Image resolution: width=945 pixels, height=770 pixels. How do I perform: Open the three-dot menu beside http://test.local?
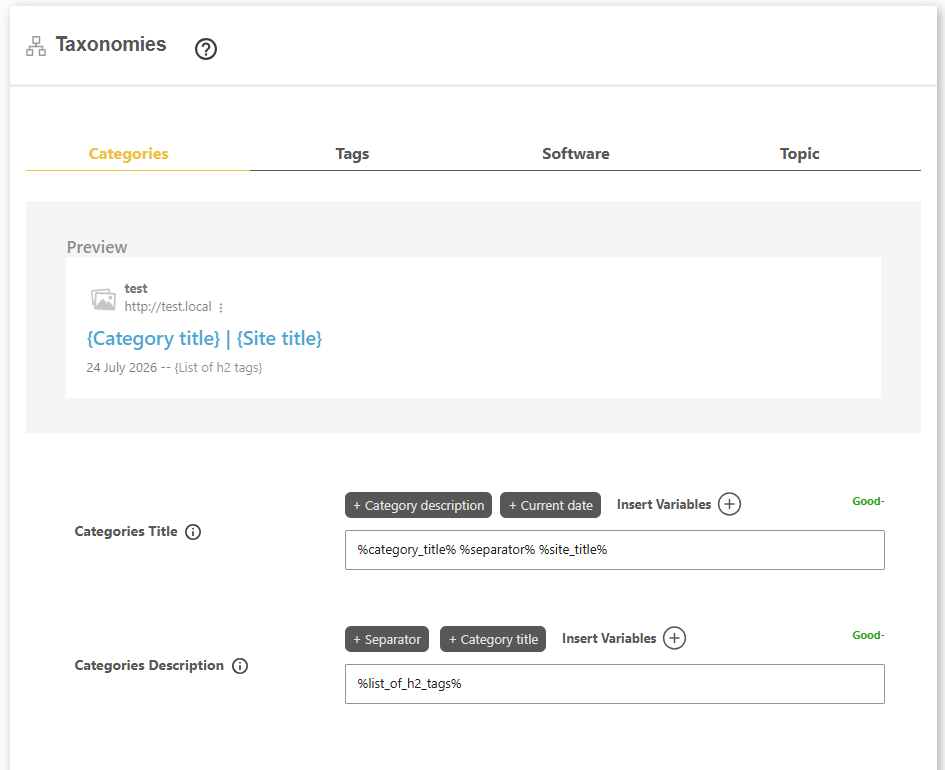(x=221, y=307)
